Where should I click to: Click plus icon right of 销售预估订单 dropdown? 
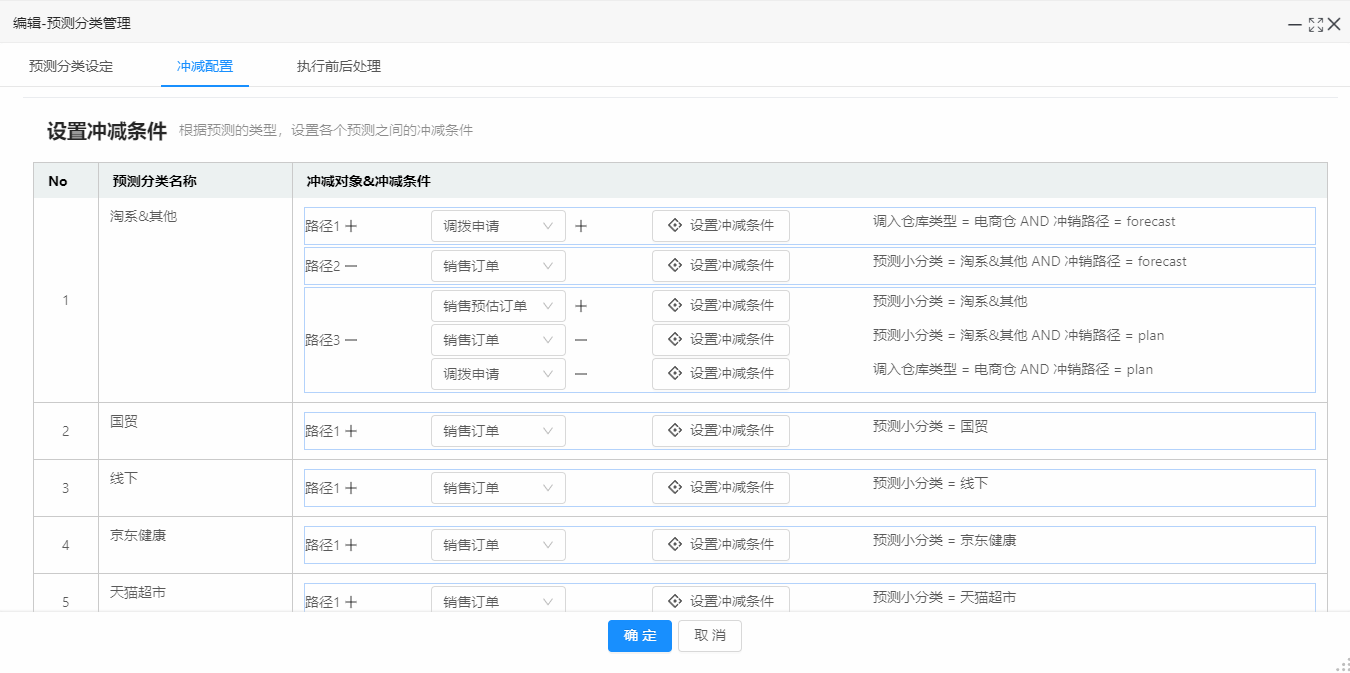click(x=581, y=306)
